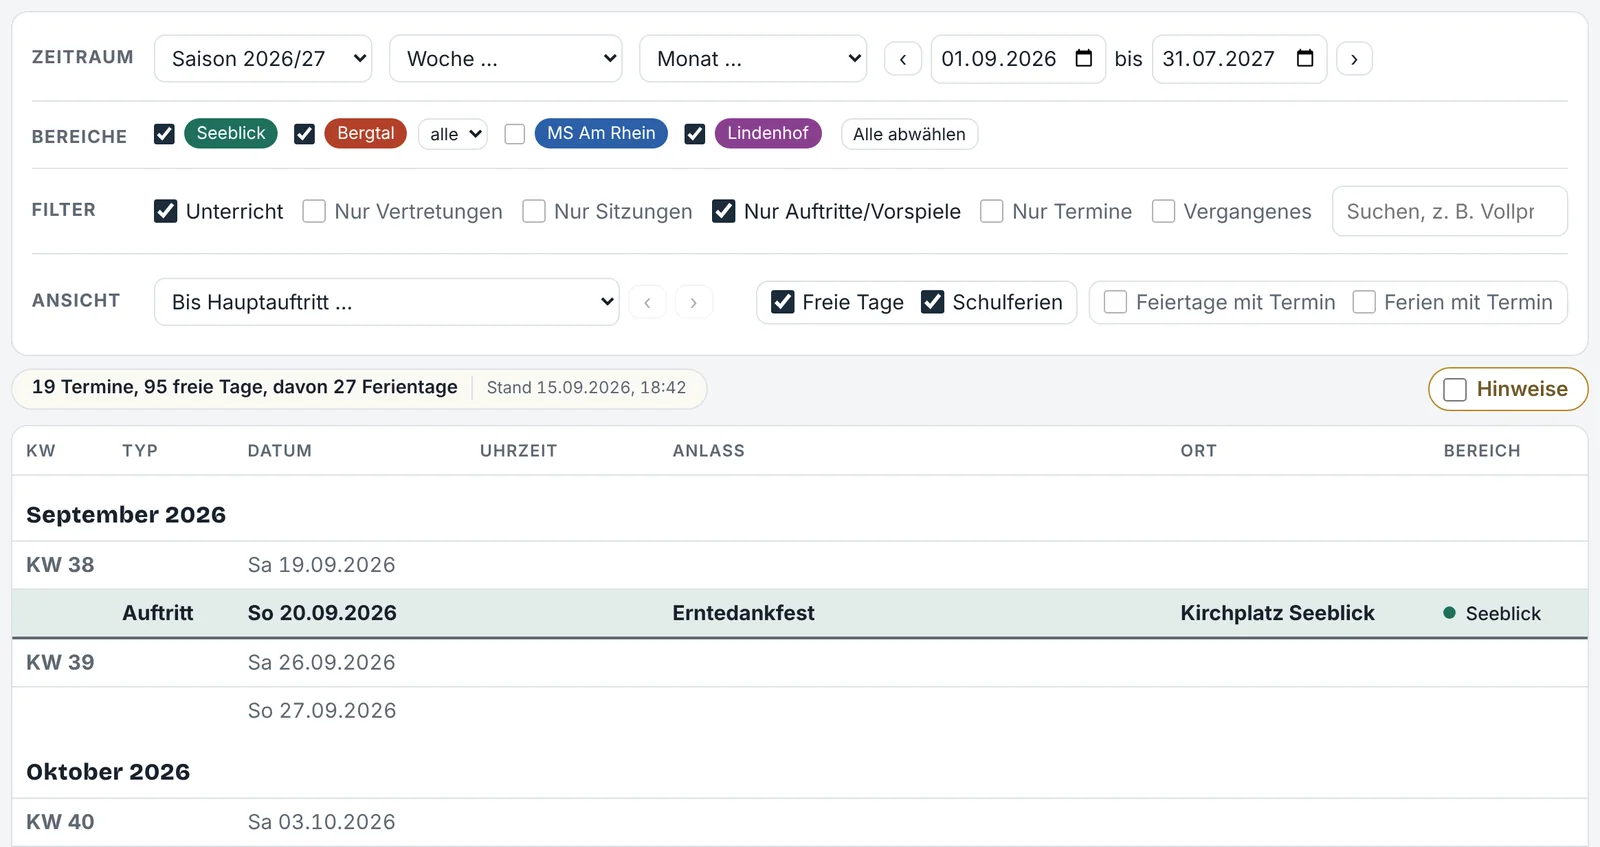Click the green Seeblick tag
The image size is (1600, 847).
(231, 133)
